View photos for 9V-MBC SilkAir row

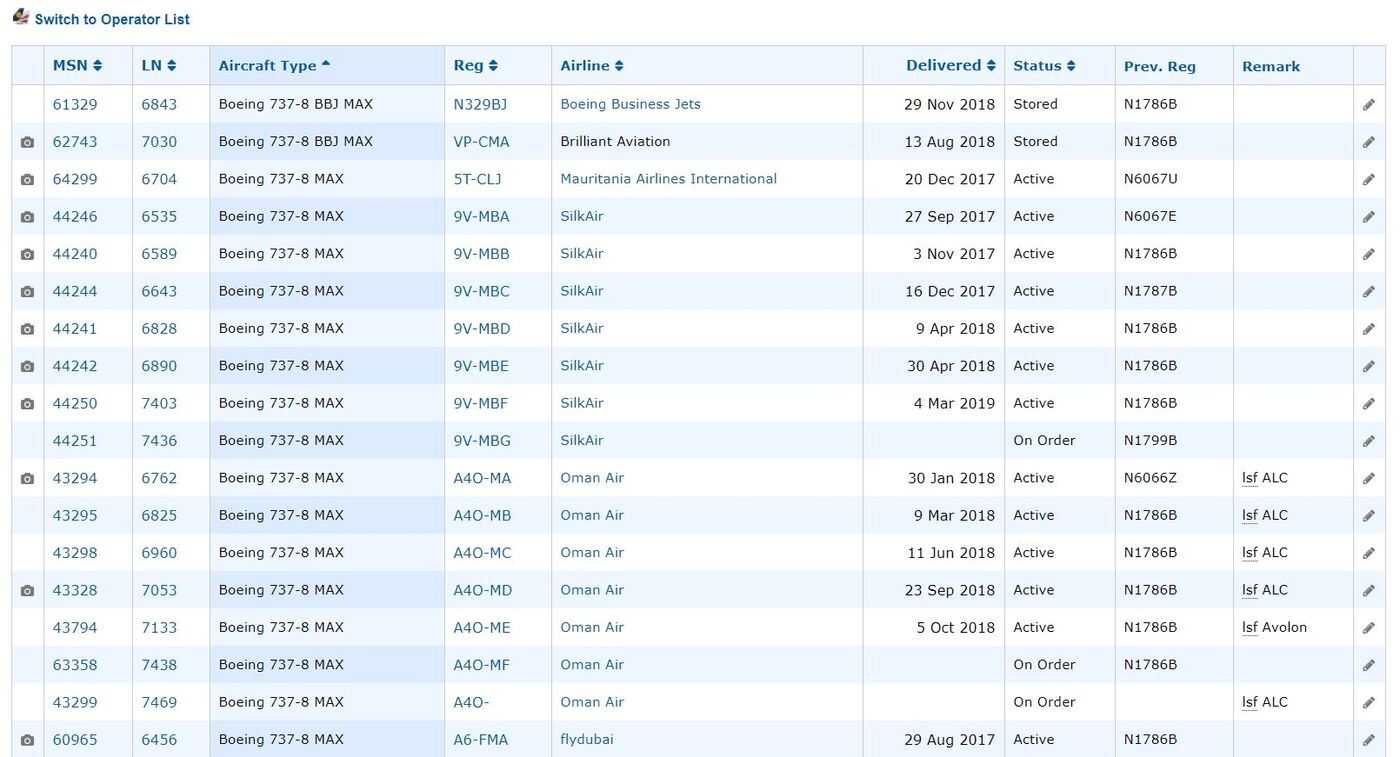27,292
